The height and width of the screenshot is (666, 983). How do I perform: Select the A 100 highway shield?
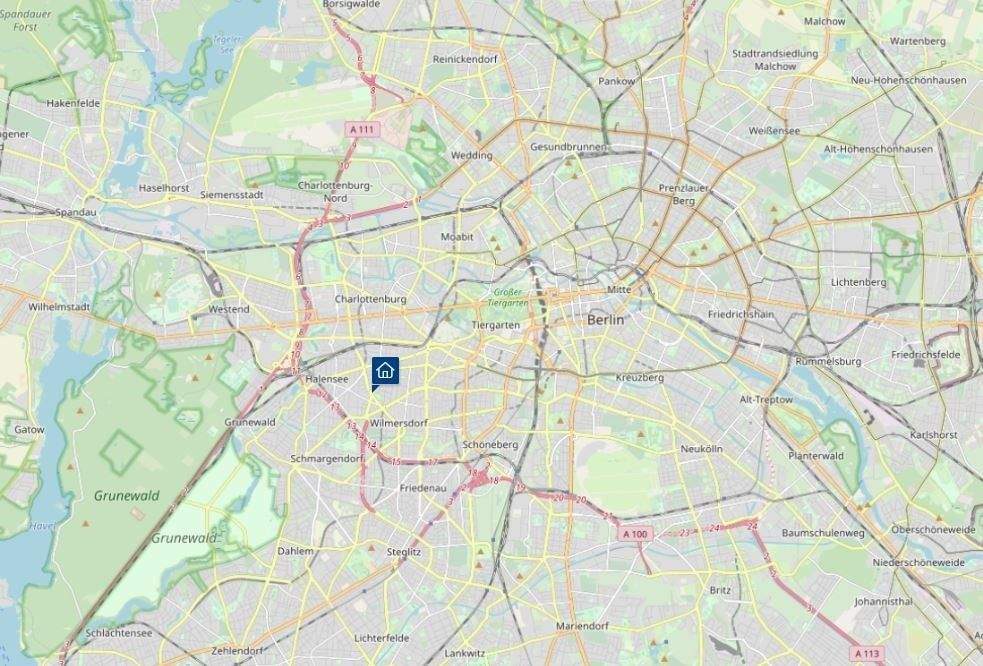pyautogui.click(x=636, y=534)
